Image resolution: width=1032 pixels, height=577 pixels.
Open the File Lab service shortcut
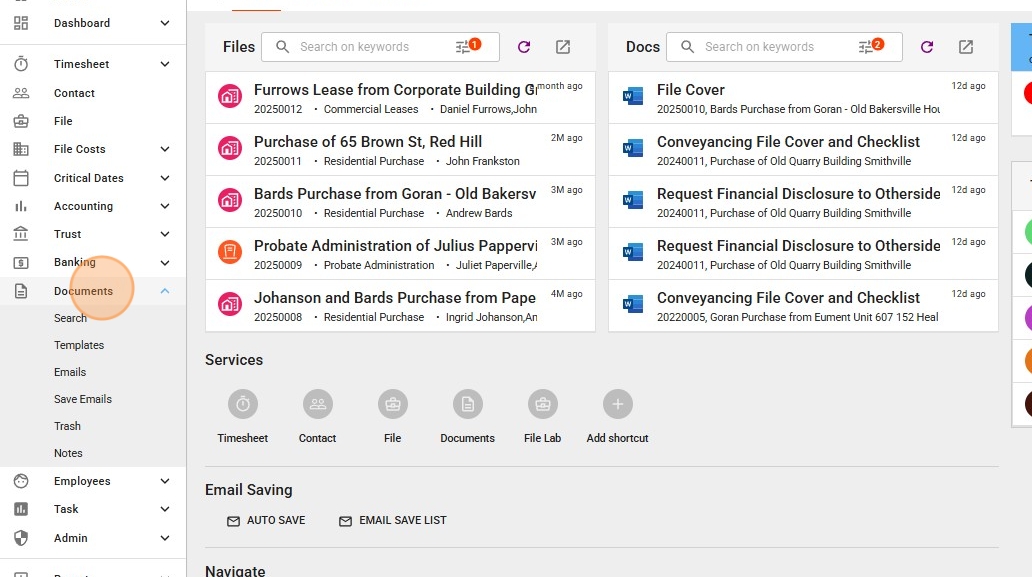(x=542, y=404)
